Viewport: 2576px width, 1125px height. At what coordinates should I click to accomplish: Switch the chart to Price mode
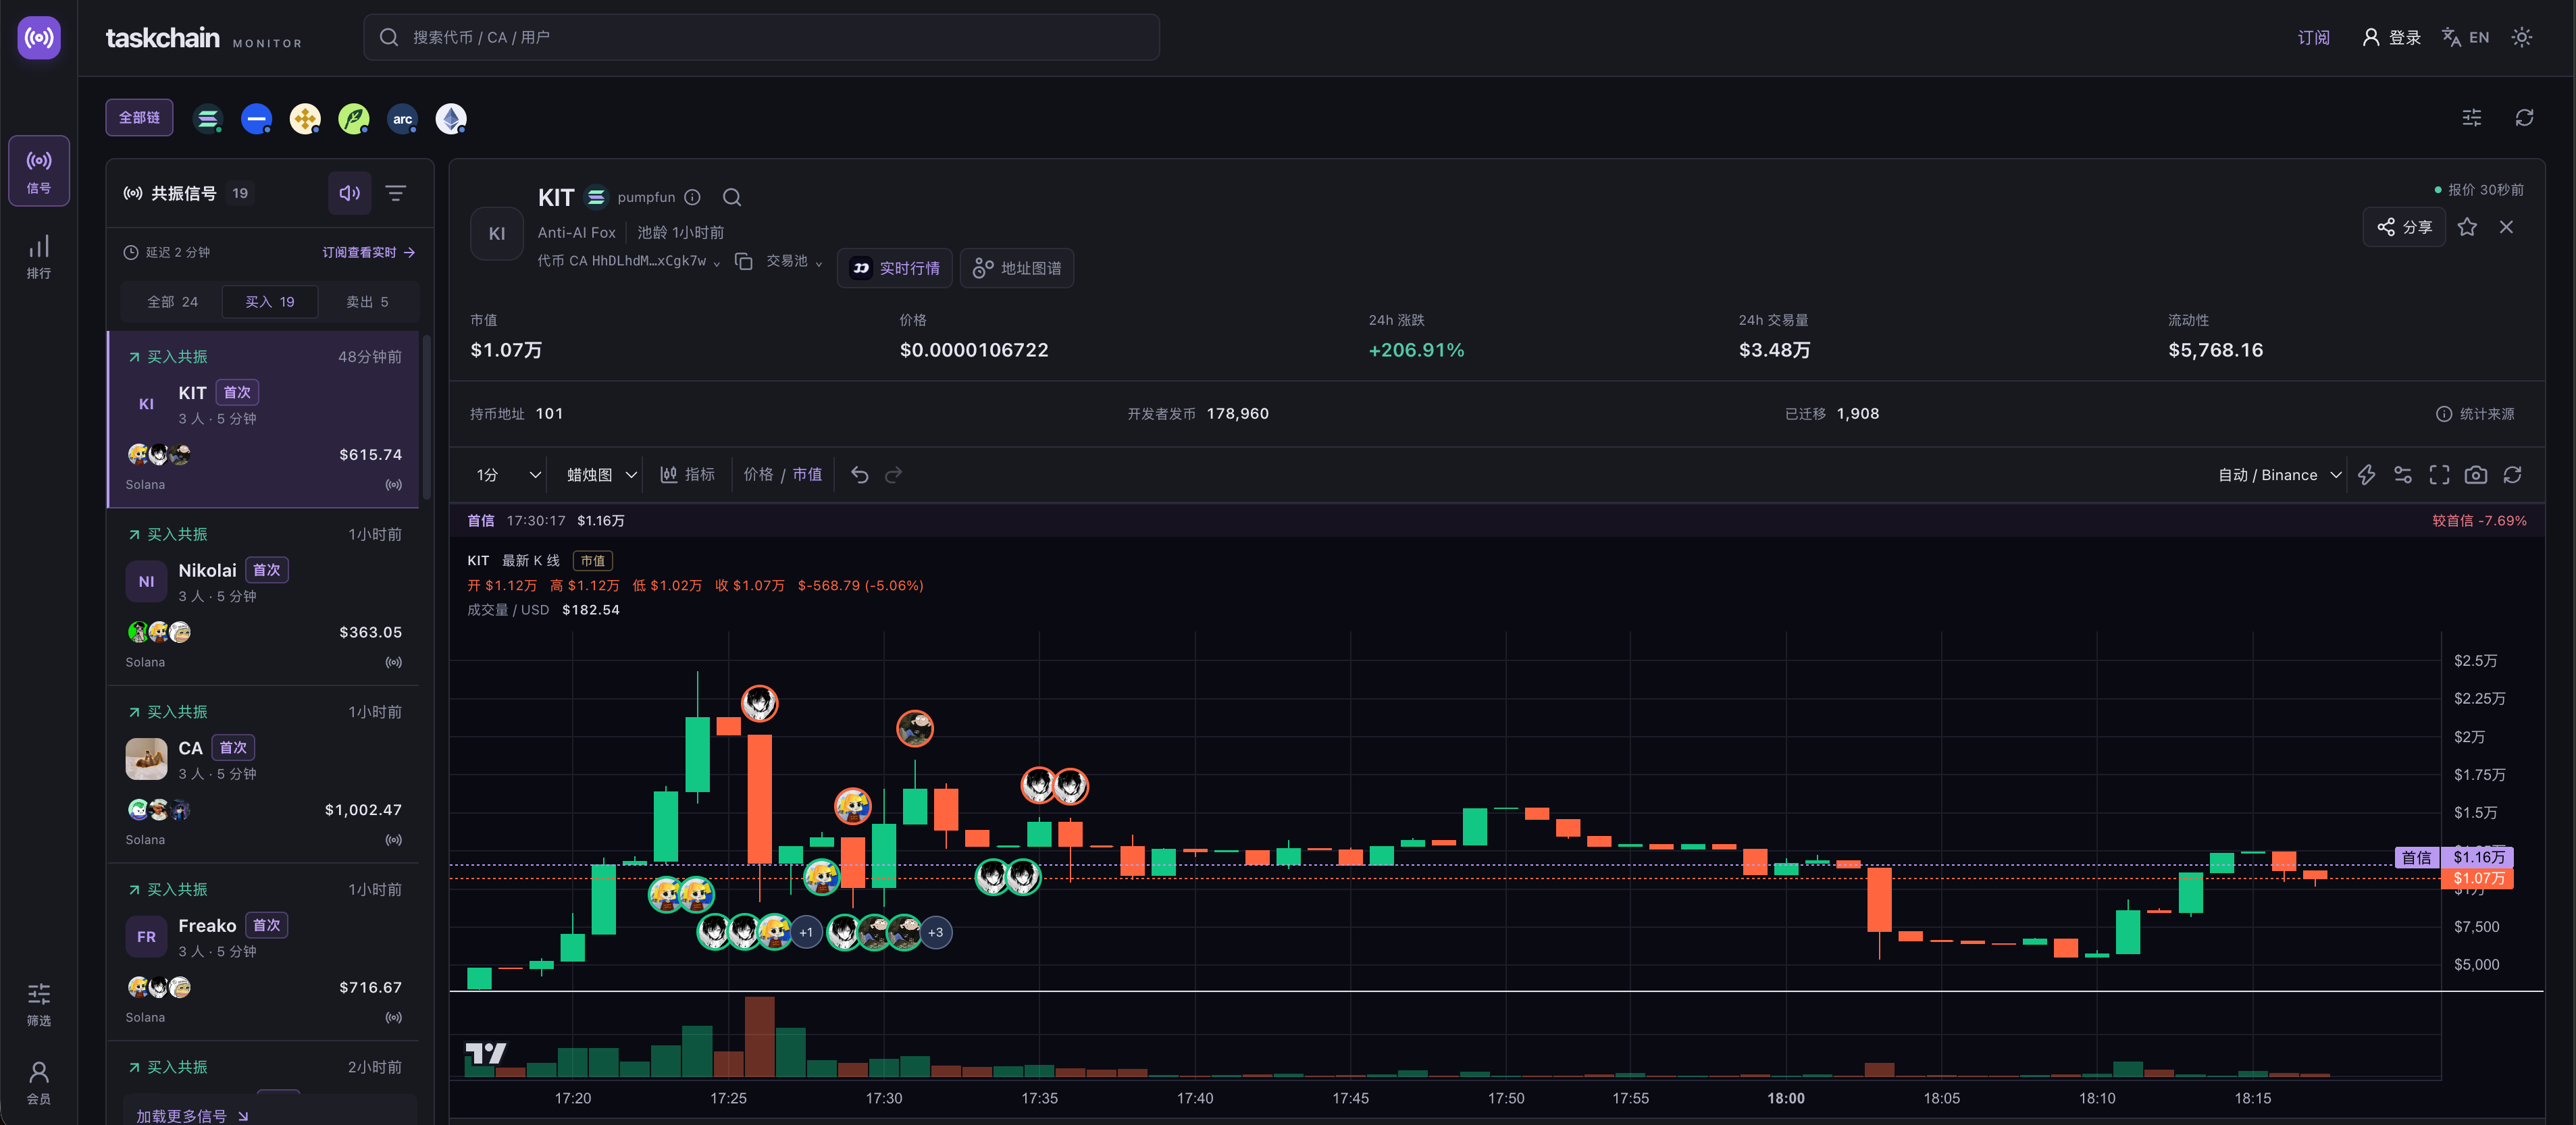(758, 475)
